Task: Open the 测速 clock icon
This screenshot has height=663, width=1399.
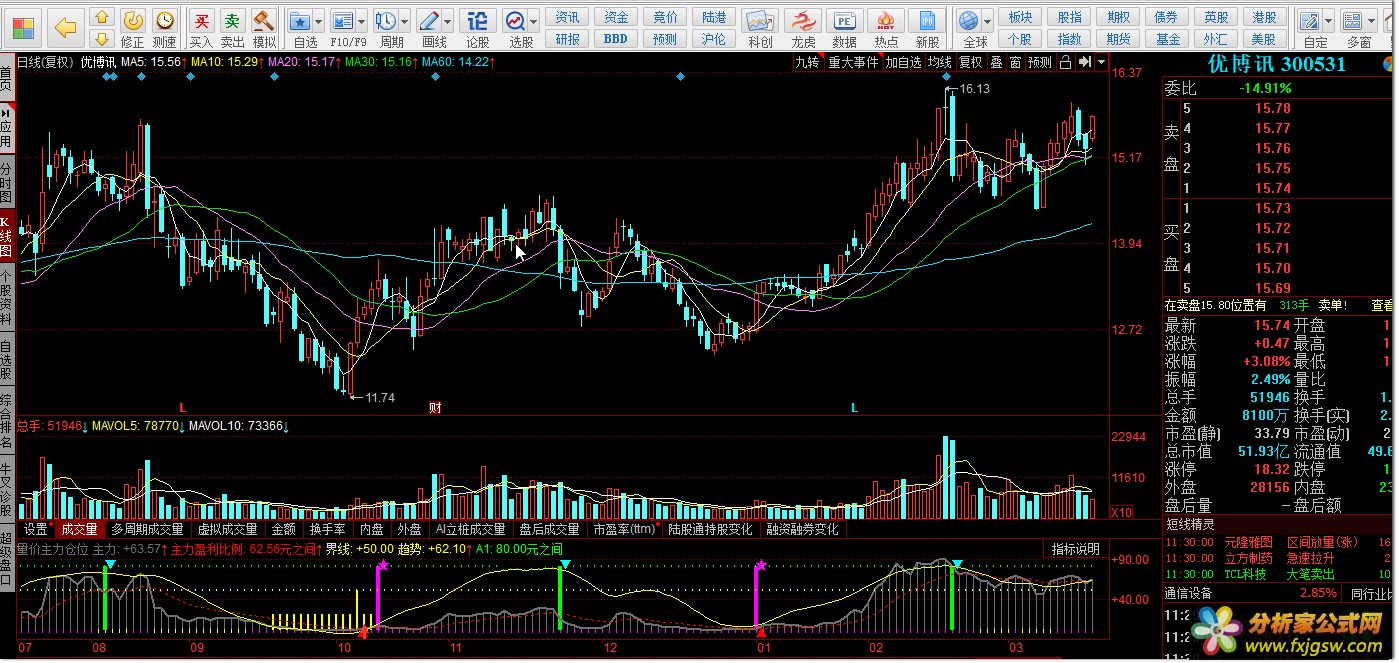Action: pos(165,20)
